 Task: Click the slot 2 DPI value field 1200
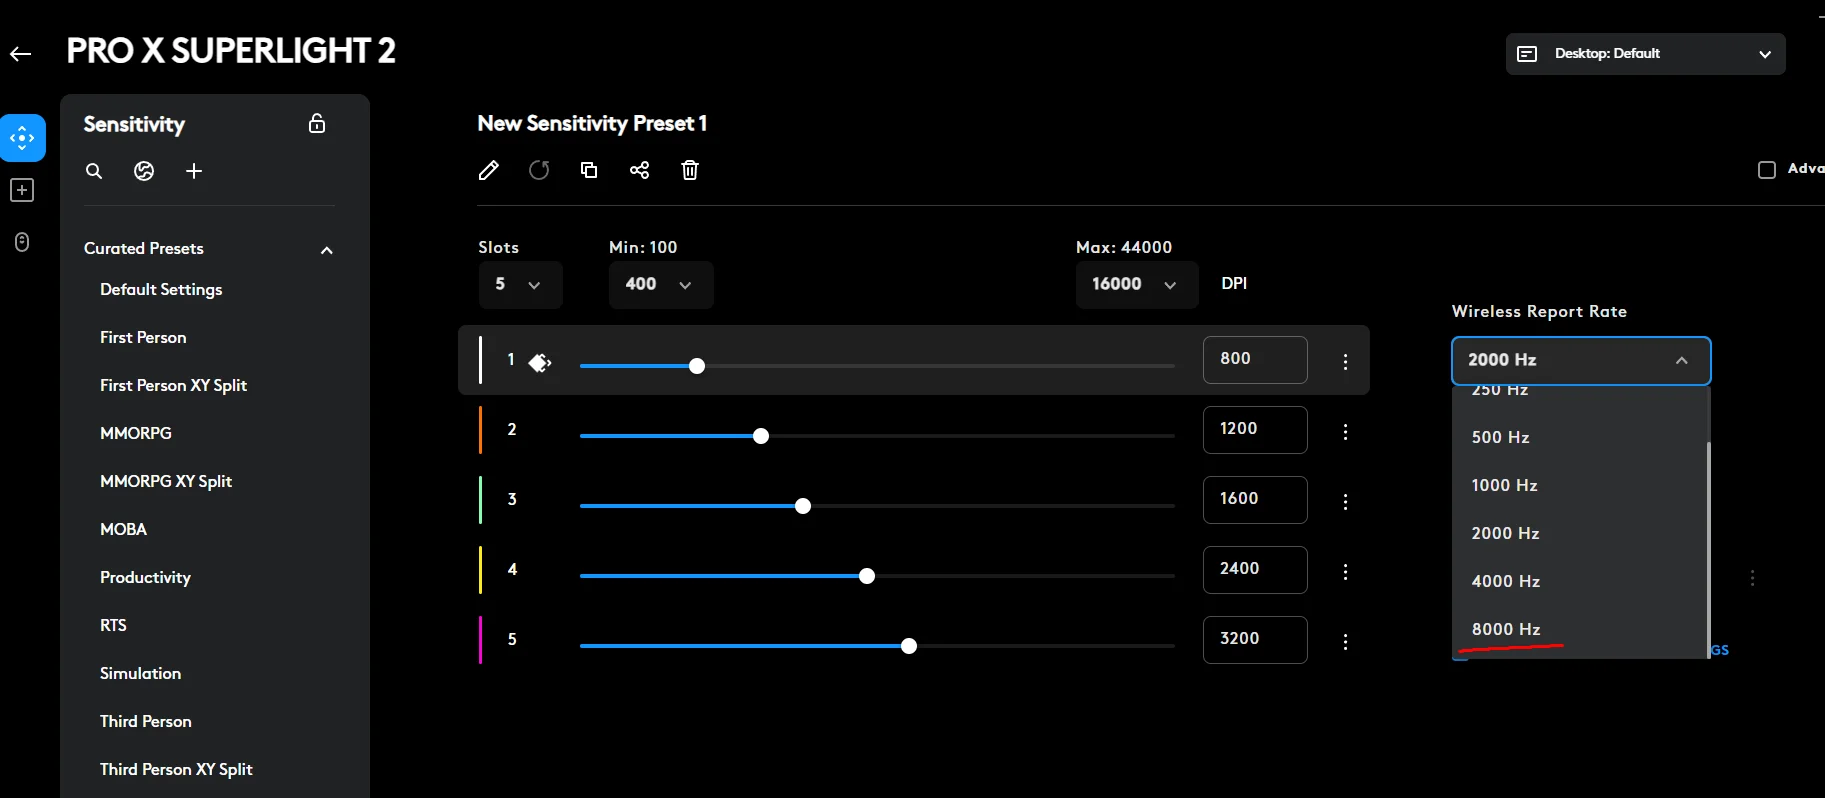coord(1255,430)
